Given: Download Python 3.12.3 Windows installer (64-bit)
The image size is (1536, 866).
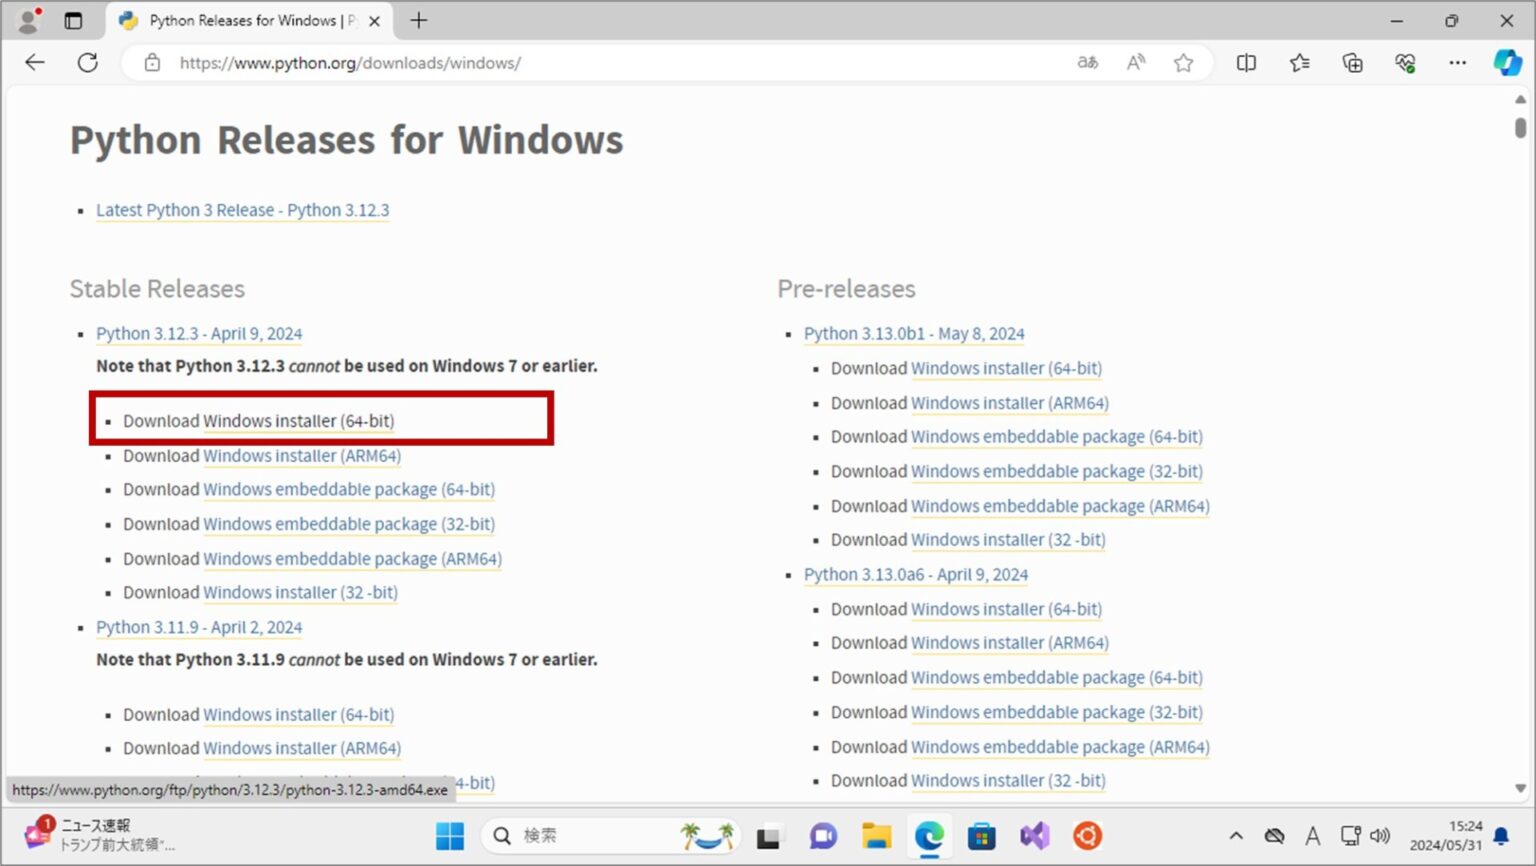Looking at the screenshot, I should [x=298, y=421].
